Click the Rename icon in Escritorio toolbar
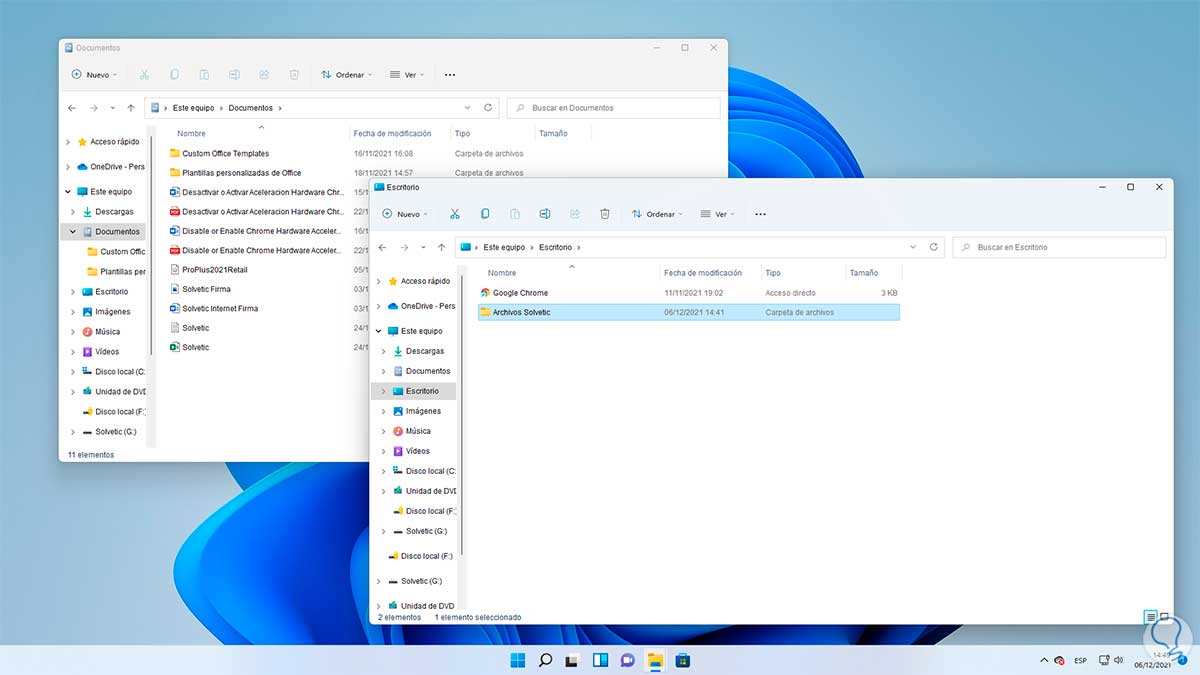Image resolution: width=1200 pixels, height=675 pixels. [545, 214]
